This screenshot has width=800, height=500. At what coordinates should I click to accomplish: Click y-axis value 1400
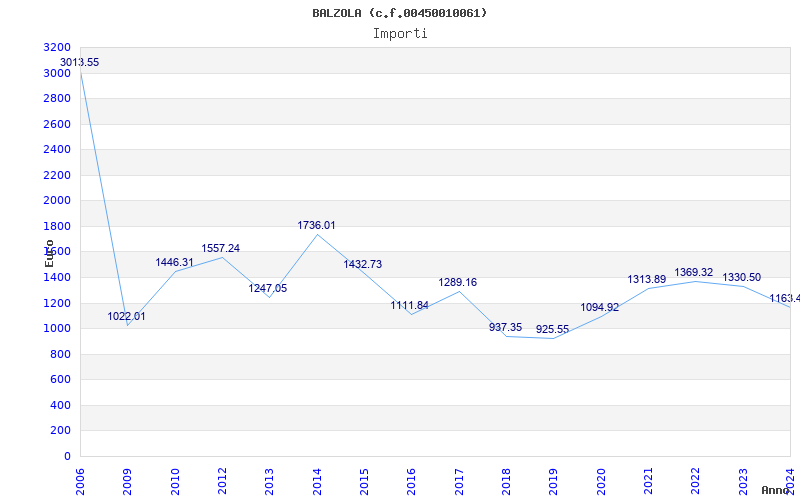click(x=57, y=278)
